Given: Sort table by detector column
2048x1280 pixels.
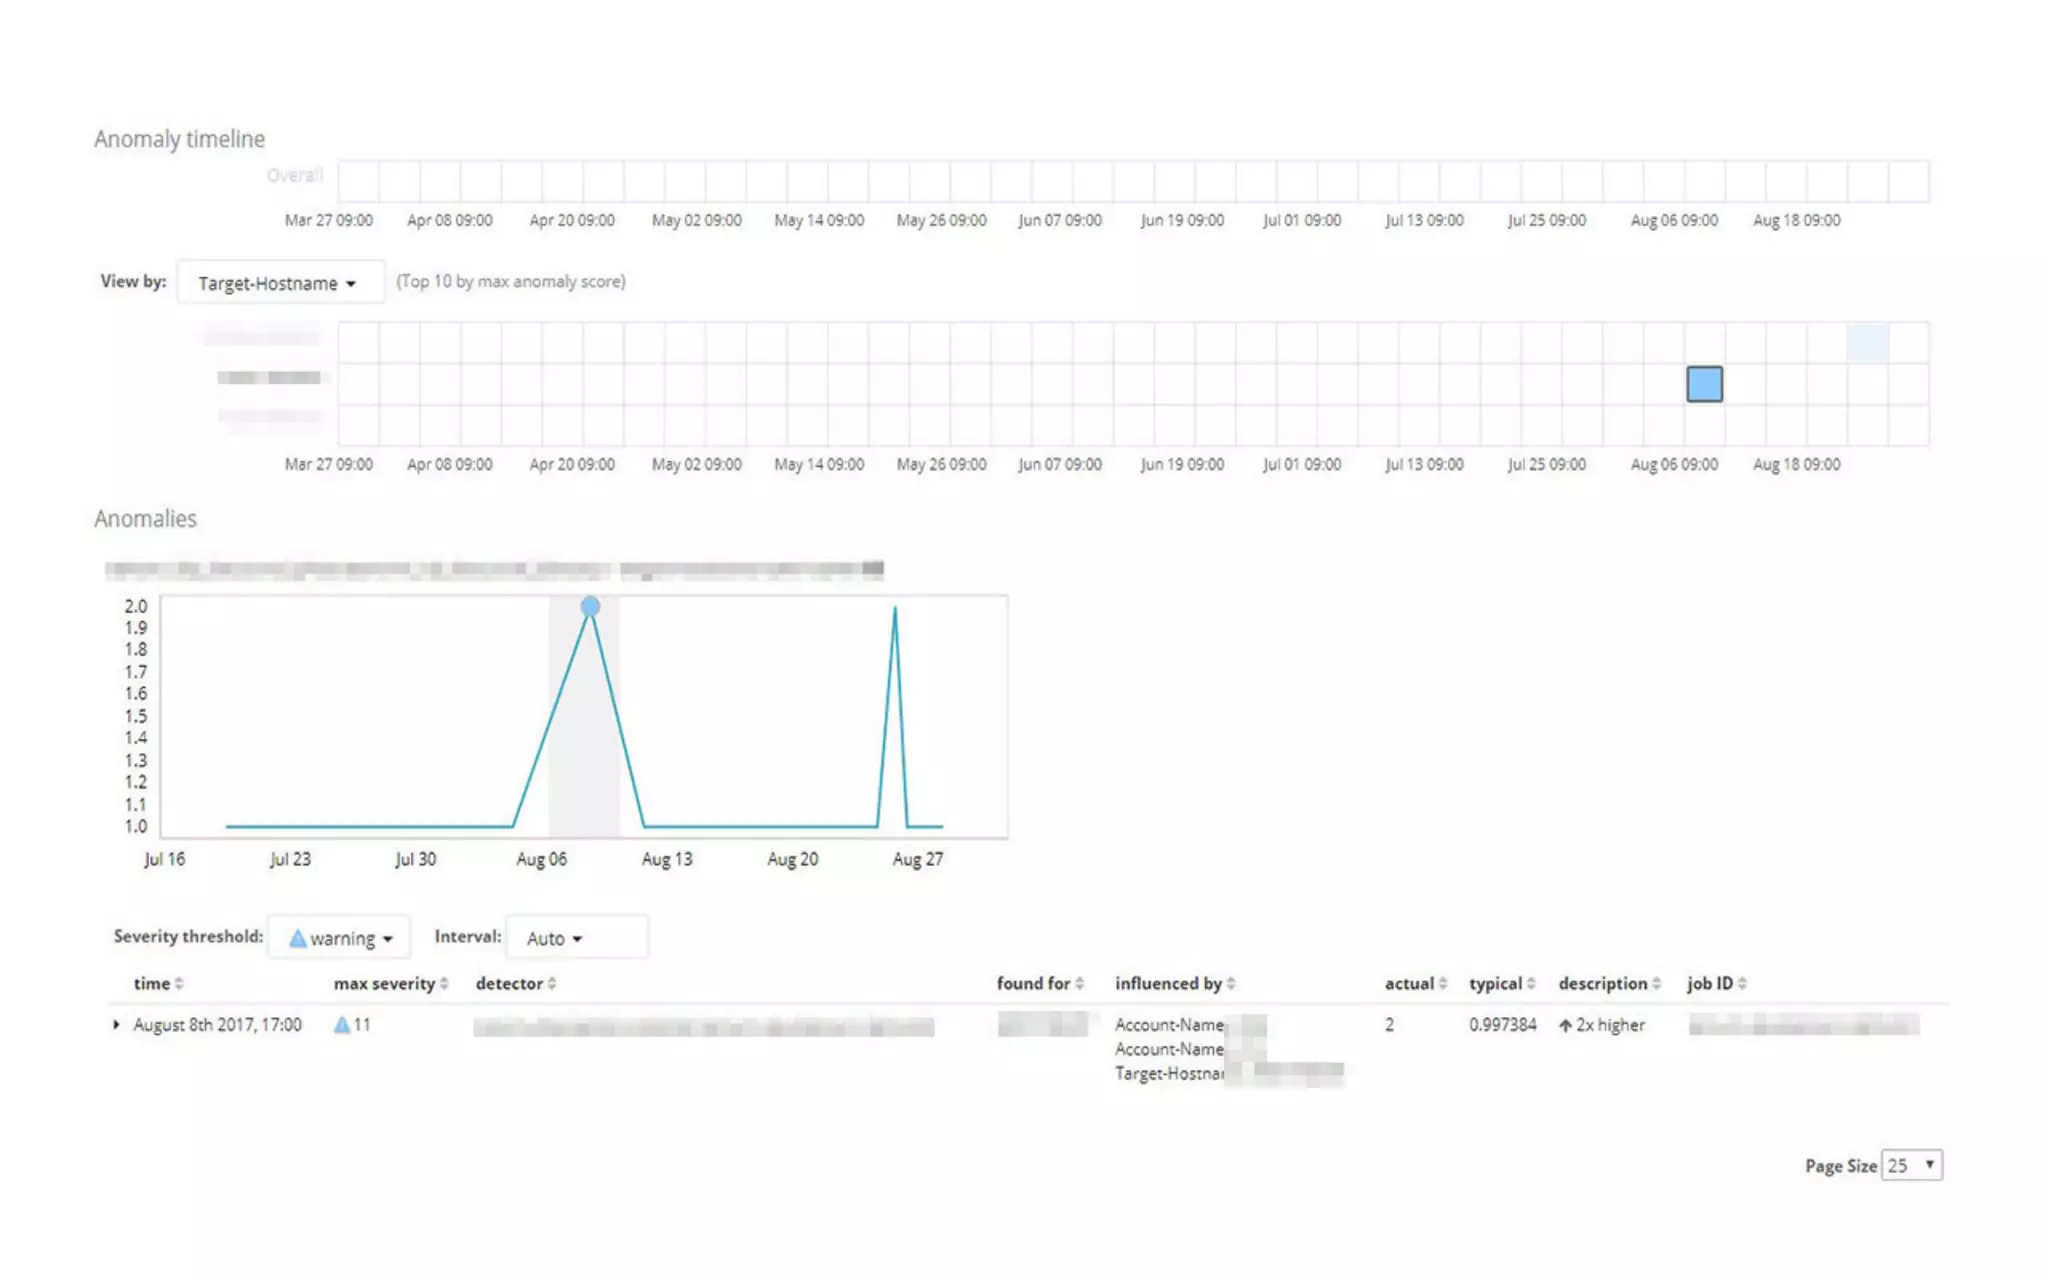Looking at the screenshot, I should click(516, 984).
